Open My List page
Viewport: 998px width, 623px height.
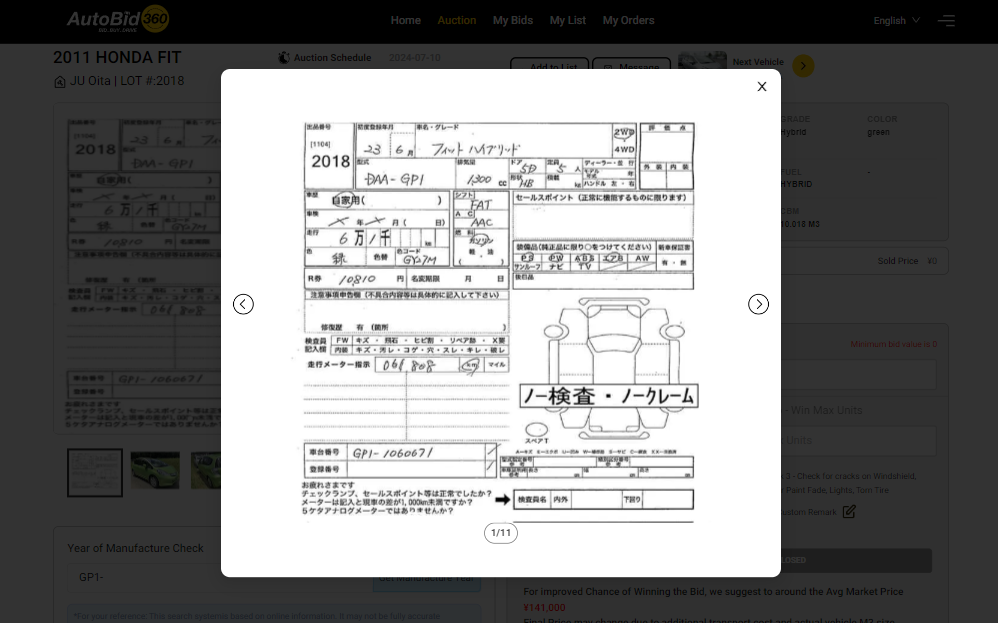567,20
